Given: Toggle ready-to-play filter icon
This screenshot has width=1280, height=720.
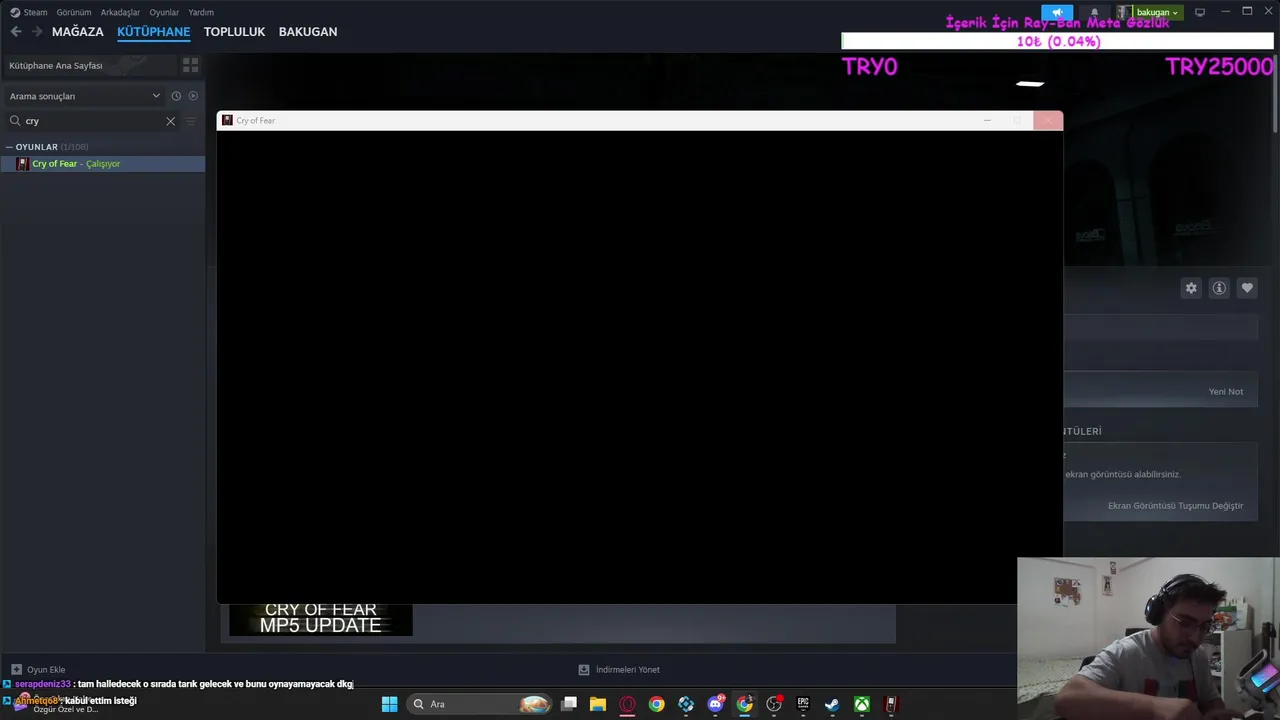Looking at the screenshot, I should click(193, 96).
